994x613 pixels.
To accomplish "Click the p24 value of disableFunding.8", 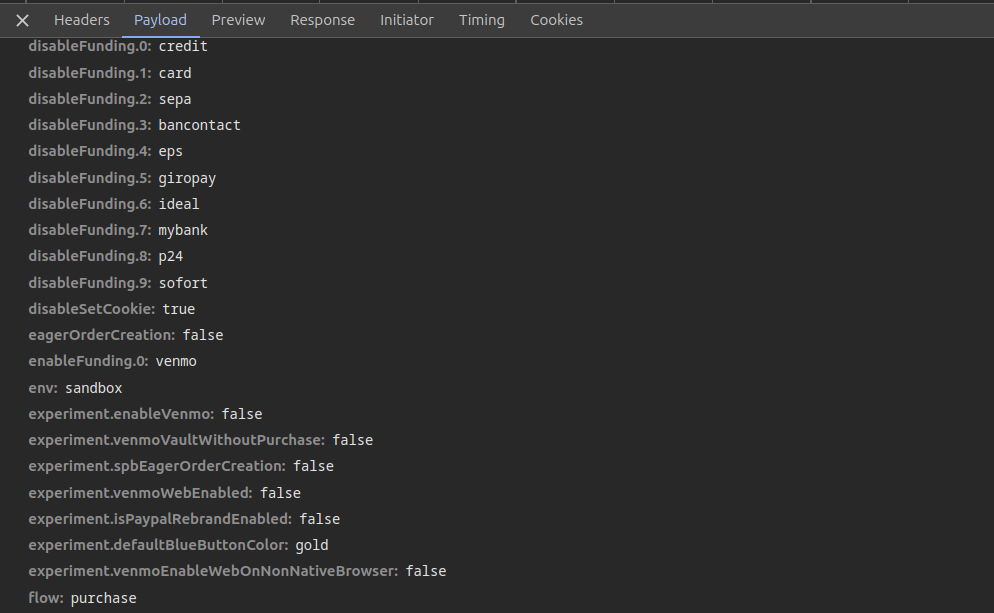I will (x=170, y=255).
